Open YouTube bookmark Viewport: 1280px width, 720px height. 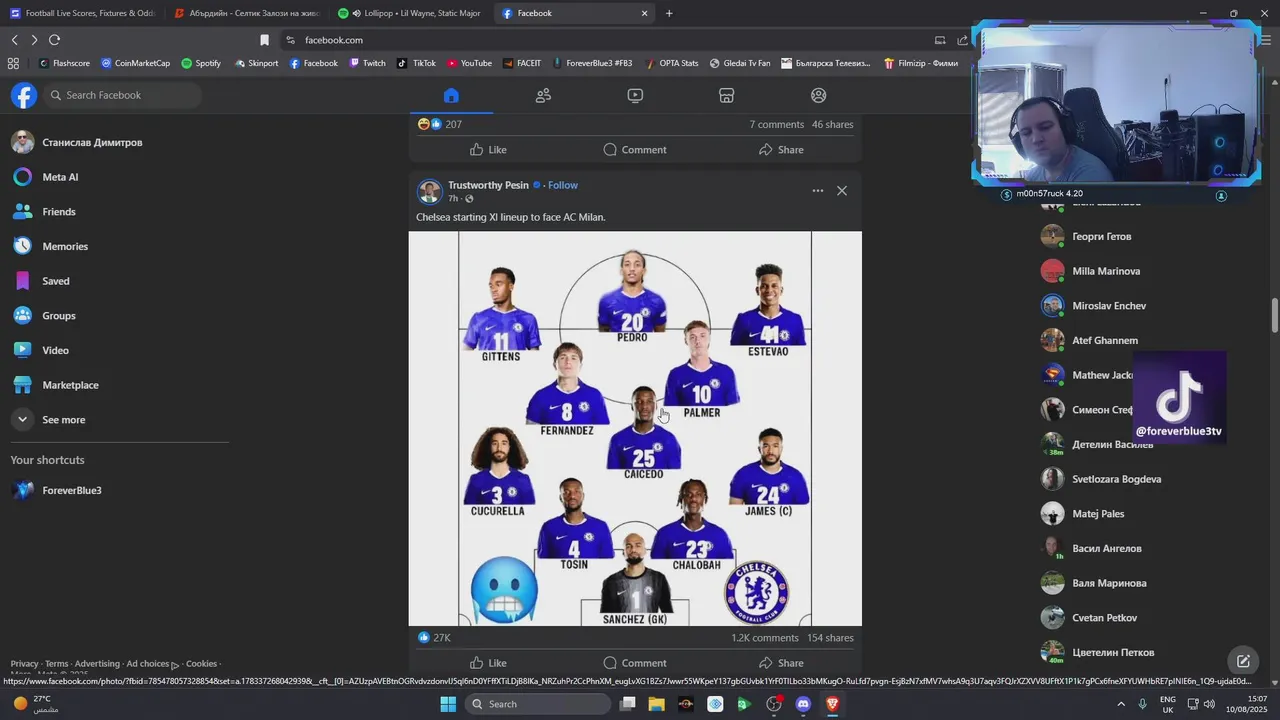click(x=469, y=63)
